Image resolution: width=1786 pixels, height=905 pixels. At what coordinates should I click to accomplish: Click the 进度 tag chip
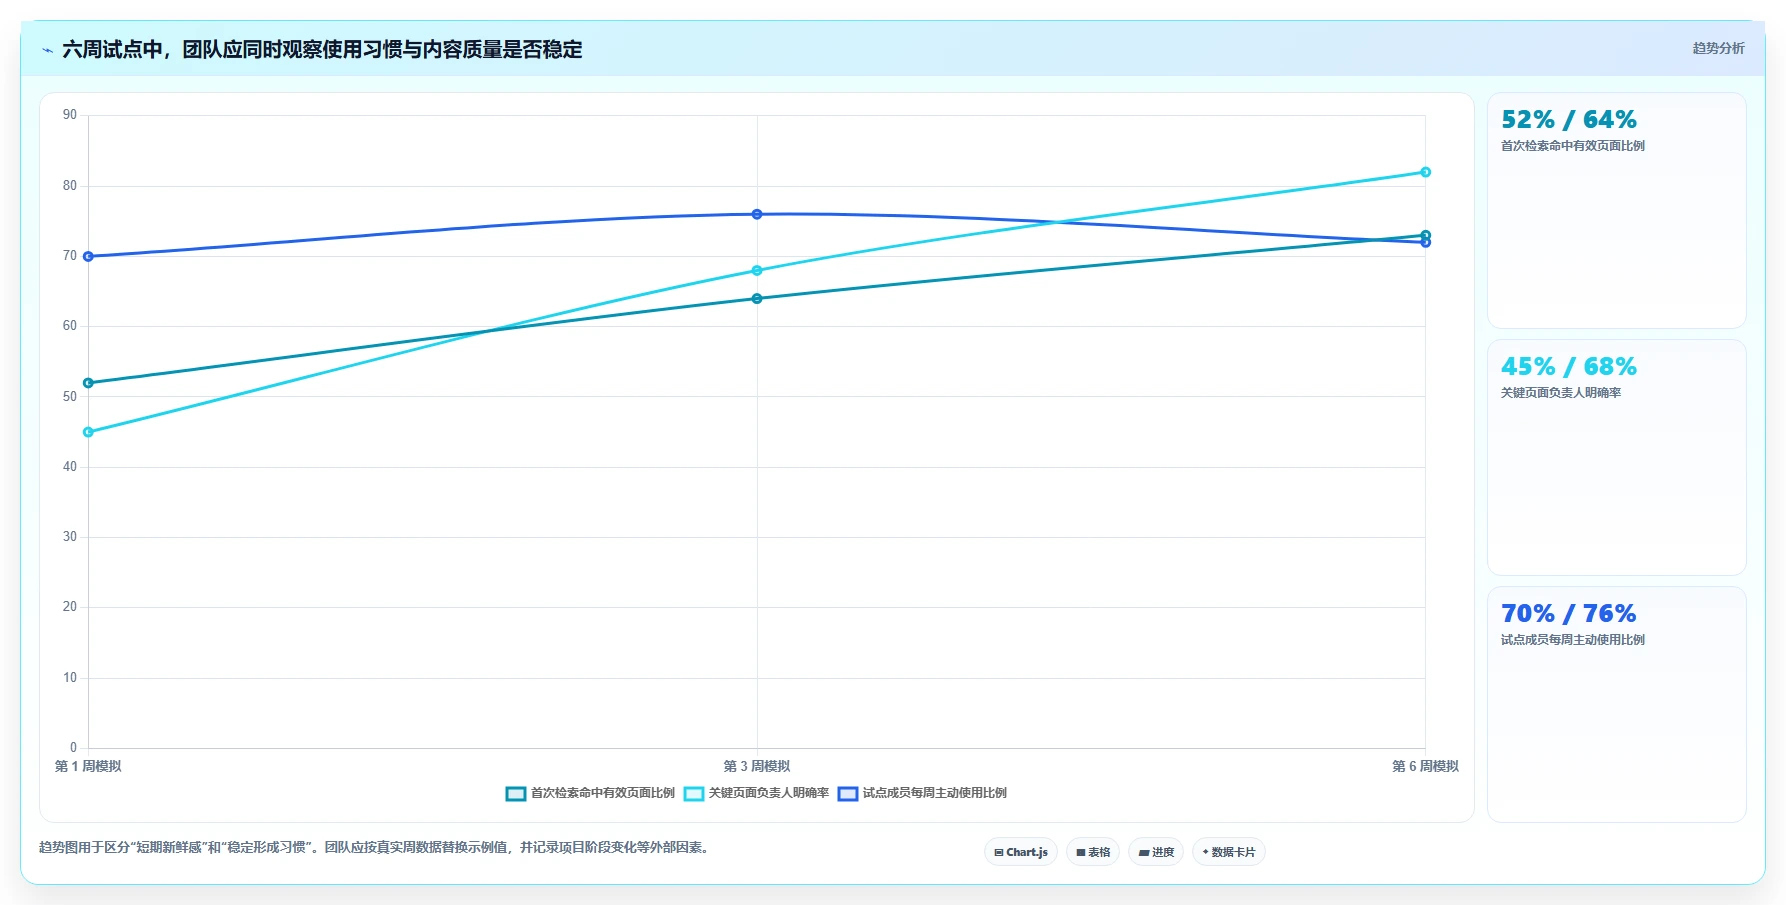pos(1156,852)
